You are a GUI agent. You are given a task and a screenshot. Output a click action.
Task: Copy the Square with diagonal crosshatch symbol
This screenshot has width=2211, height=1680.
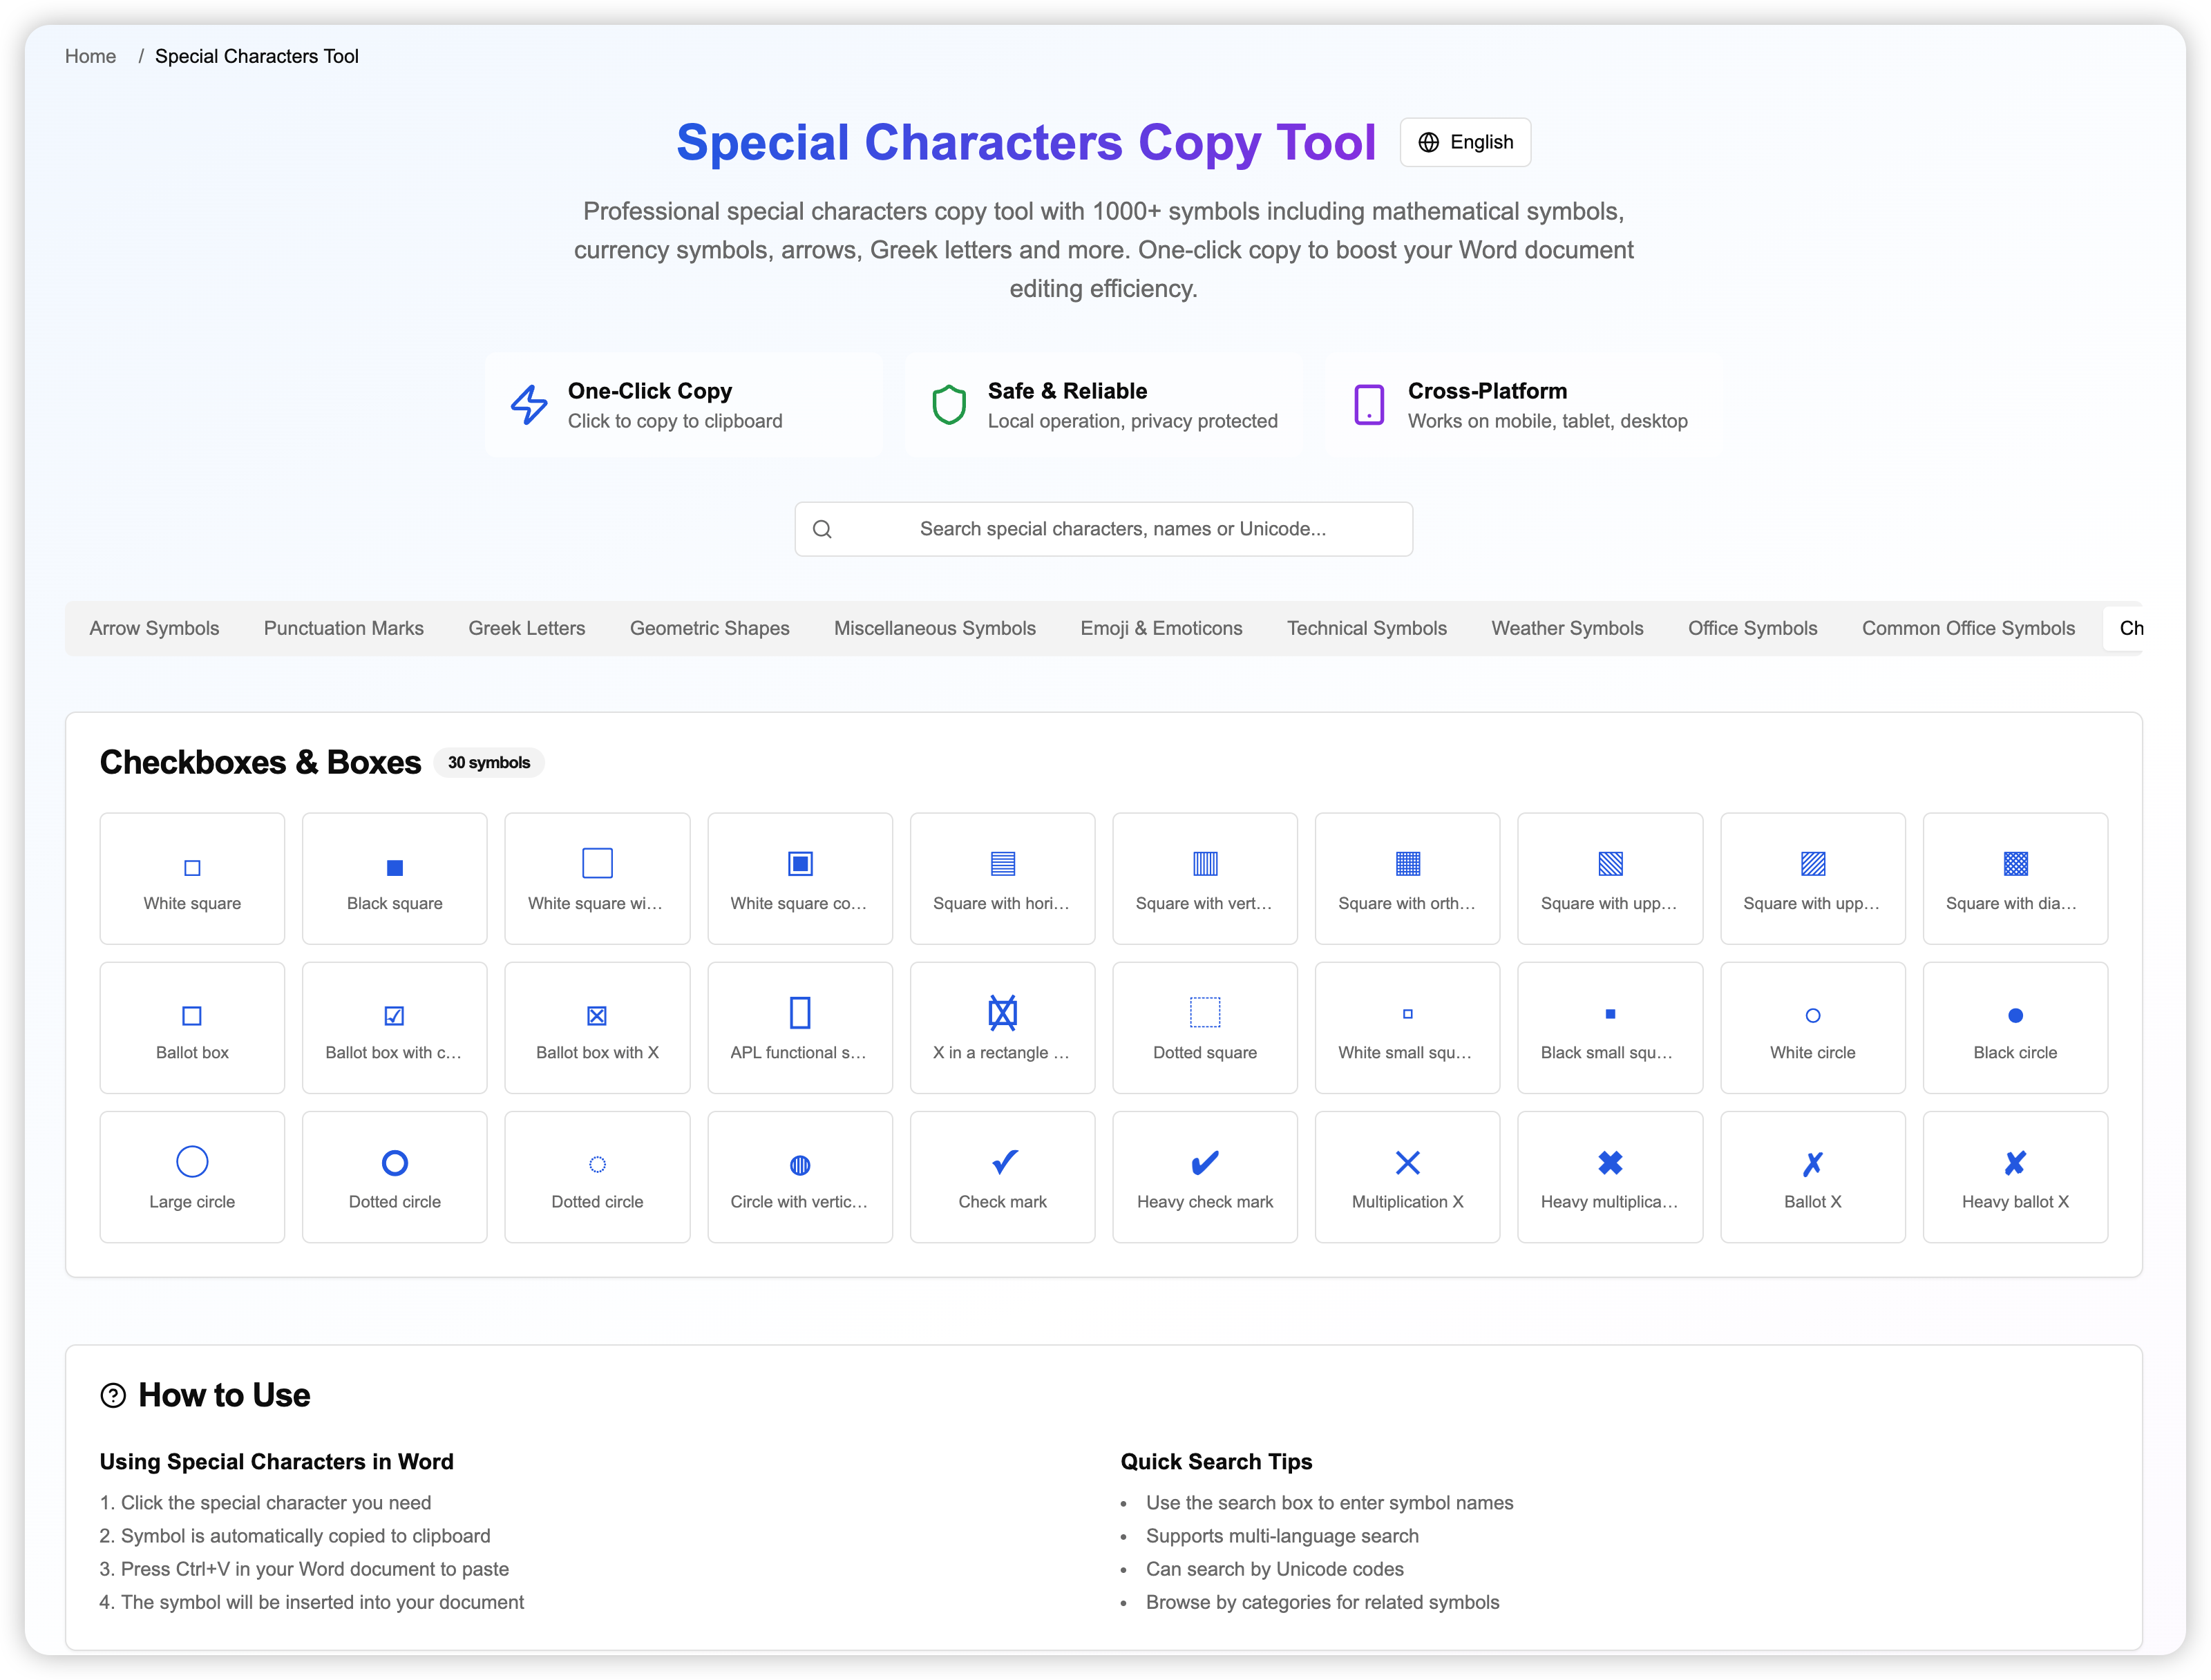coord(2015,878)
